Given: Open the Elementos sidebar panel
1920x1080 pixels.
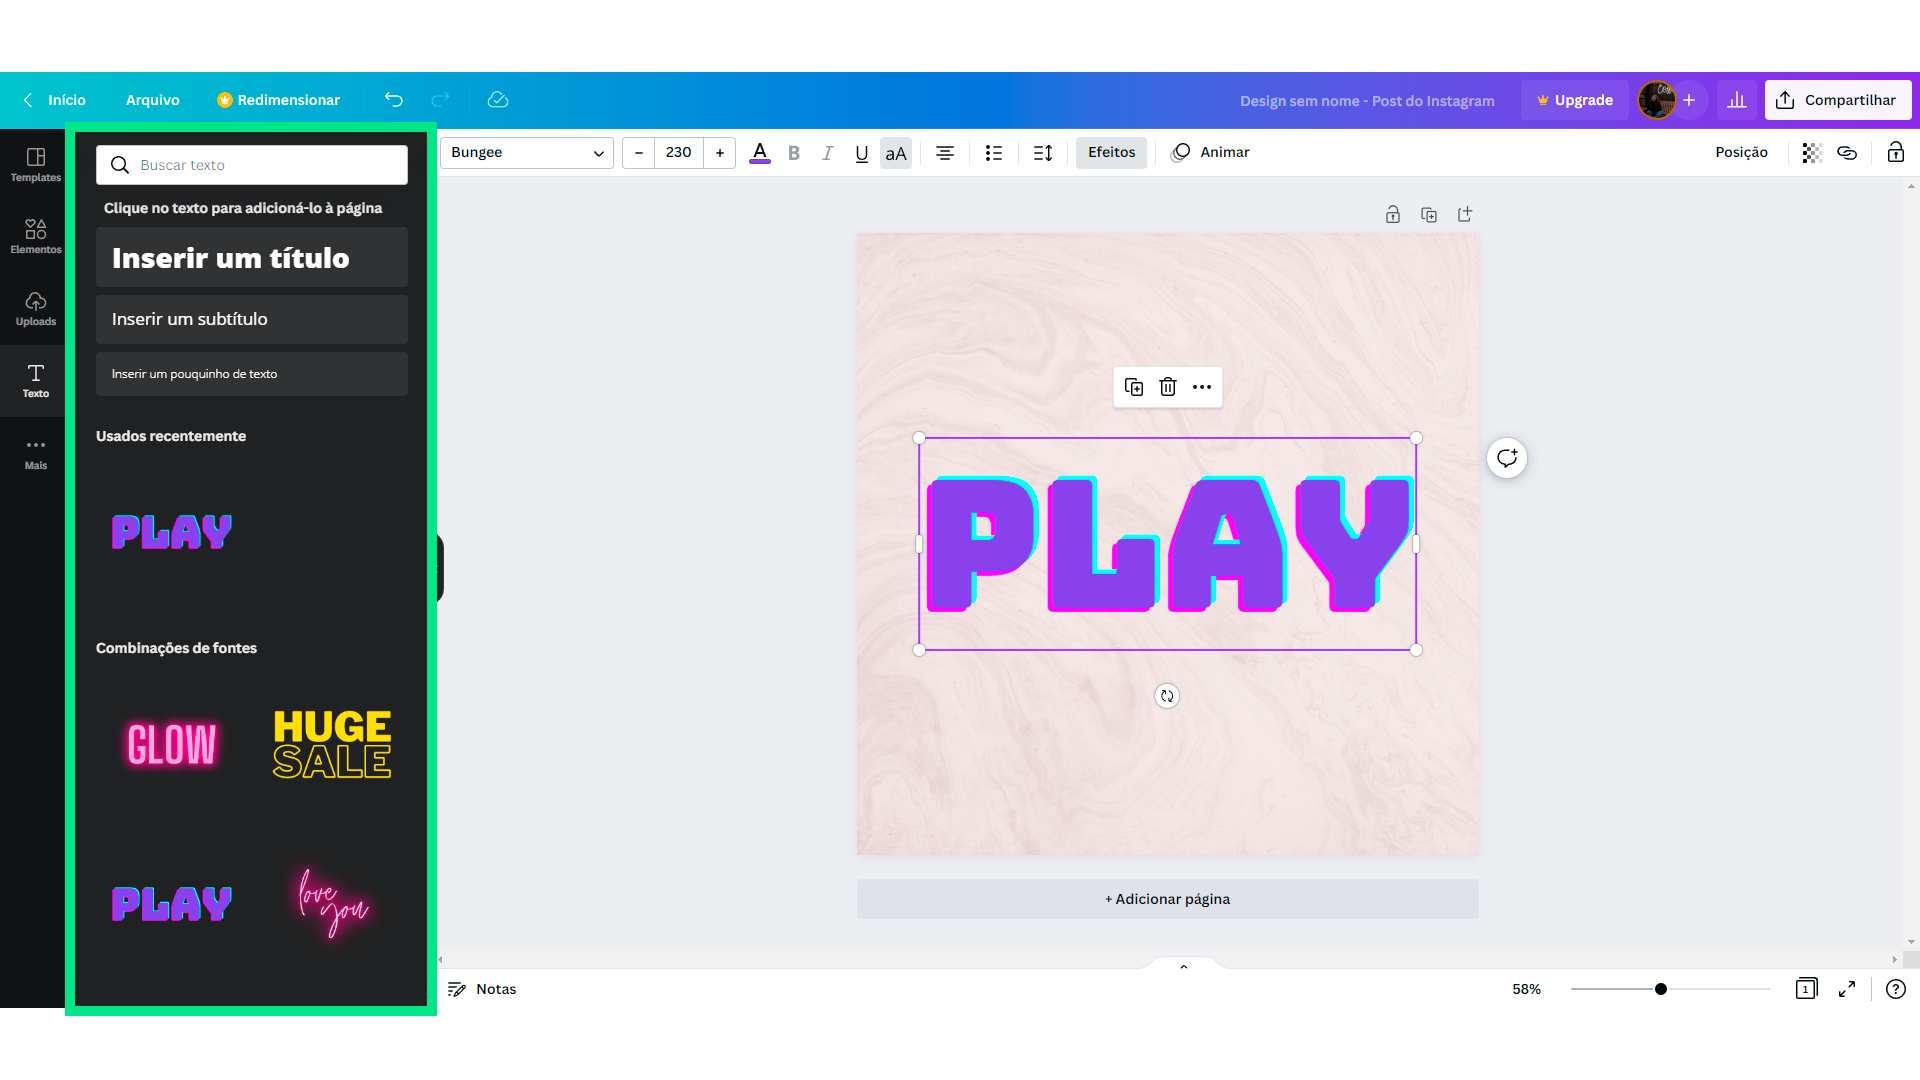Looking at the screenshot, I should tap(35, 236).
